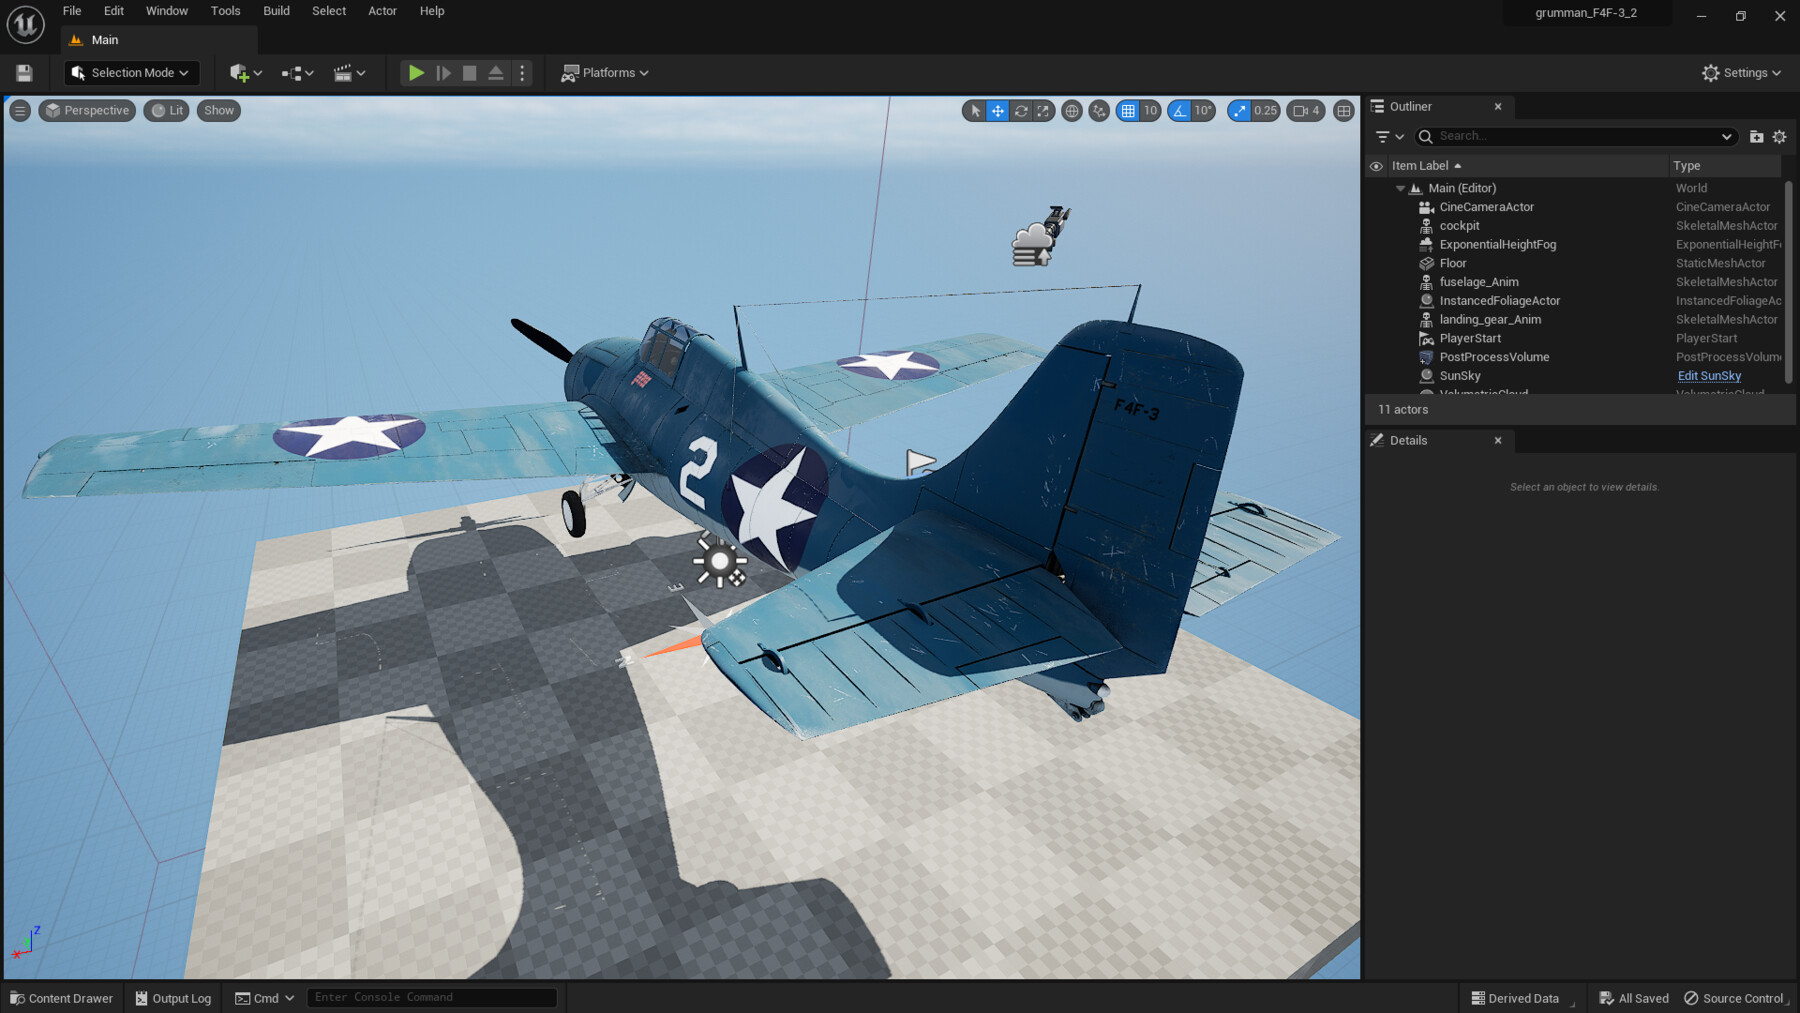Open the Cinematics clapperboard dropdown
Viewport: 1800px width, 1013px height.
[349, 73]
